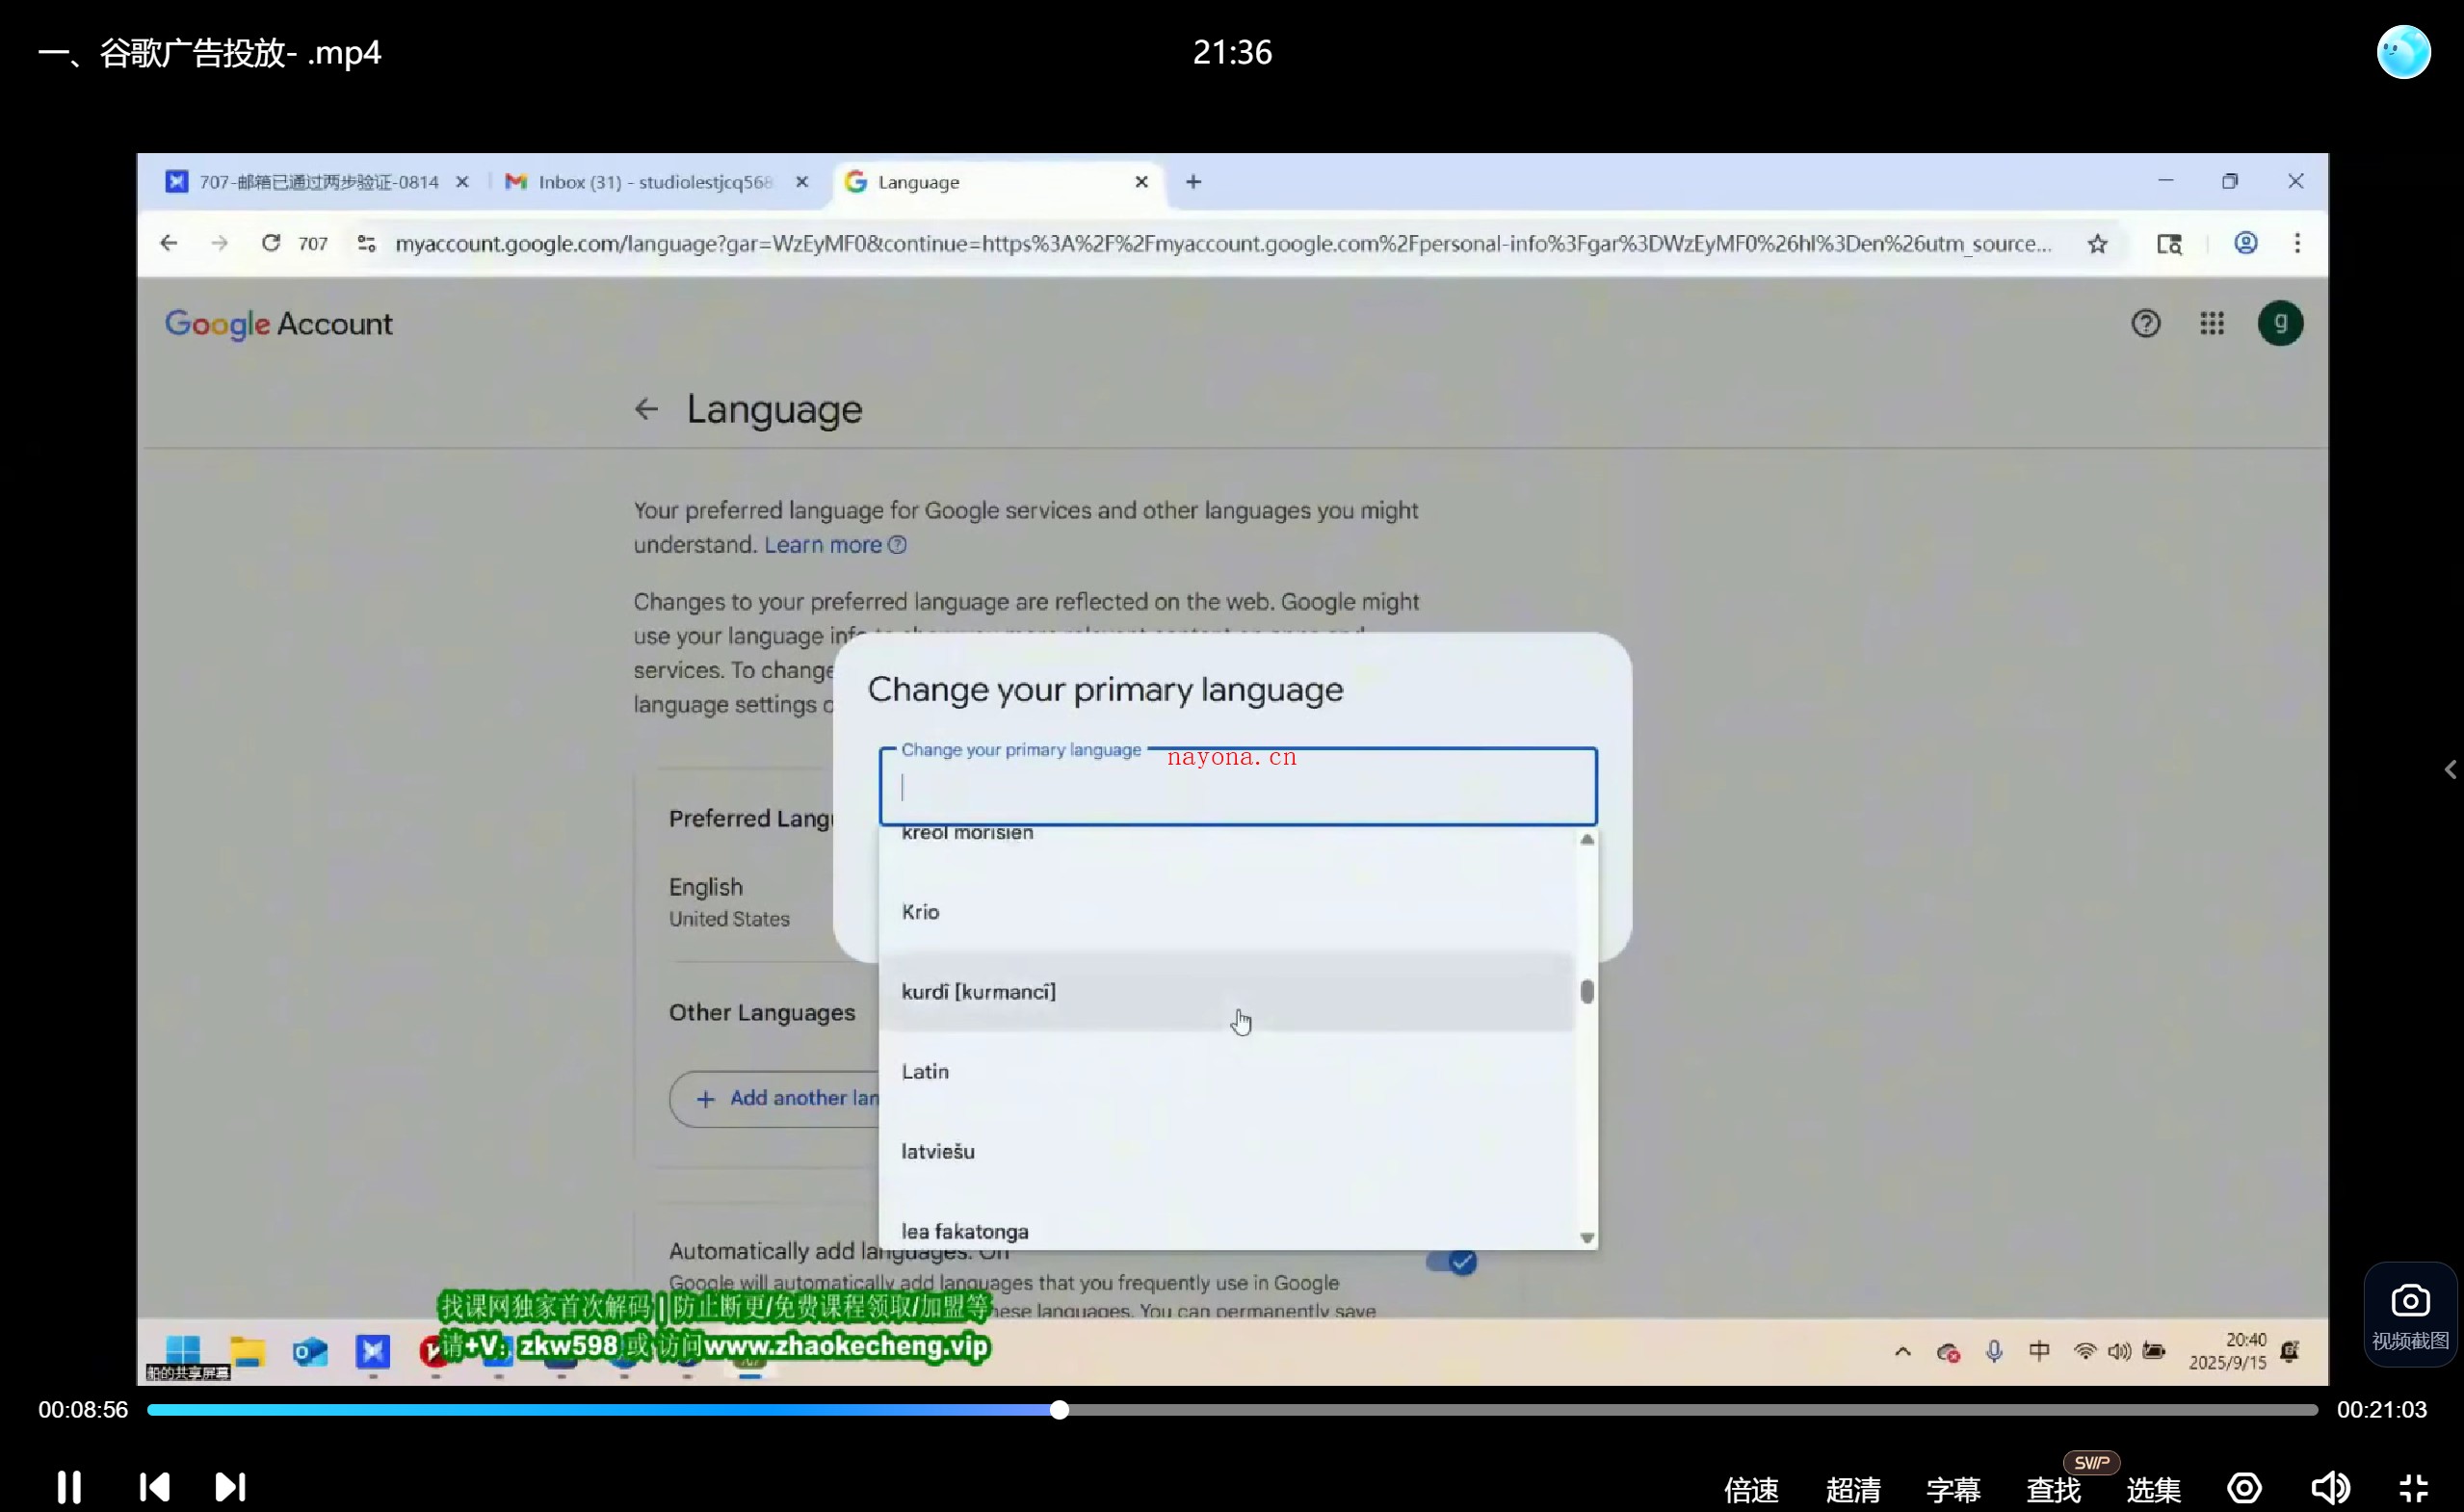Viewport: 2464px width, 1512px height.
Task: Open the green 'g' account avatar
Action: 2280,323
